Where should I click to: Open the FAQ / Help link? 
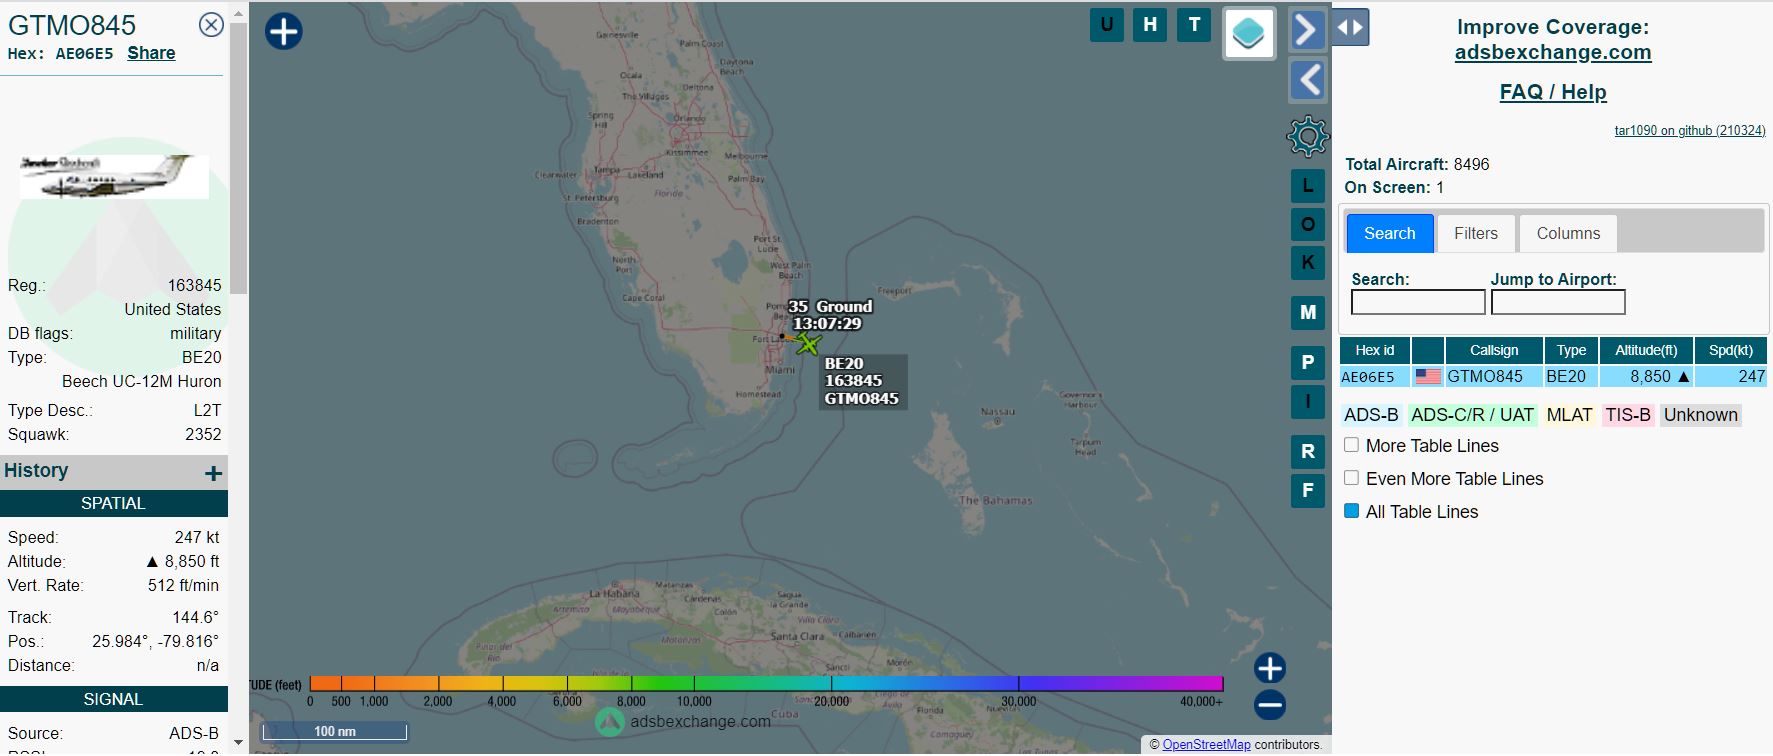click(x=1553, y=92)
